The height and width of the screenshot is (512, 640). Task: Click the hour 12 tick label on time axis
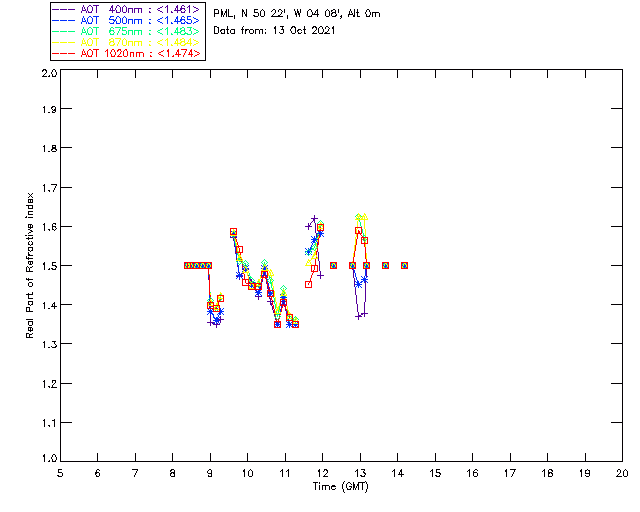(322, 473)
